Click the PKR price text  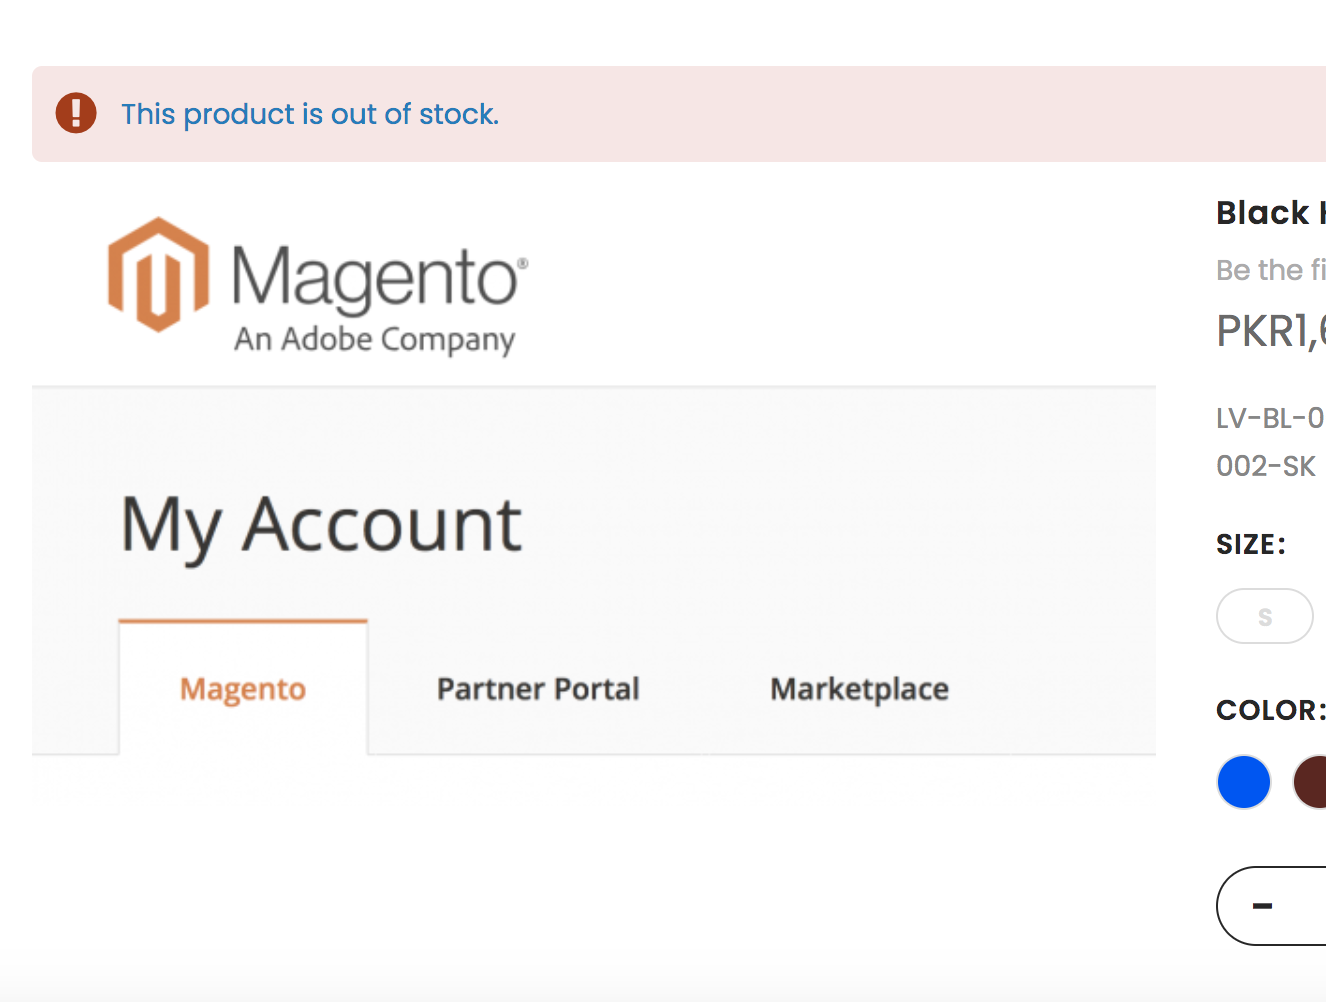(x=1269, y=331)
